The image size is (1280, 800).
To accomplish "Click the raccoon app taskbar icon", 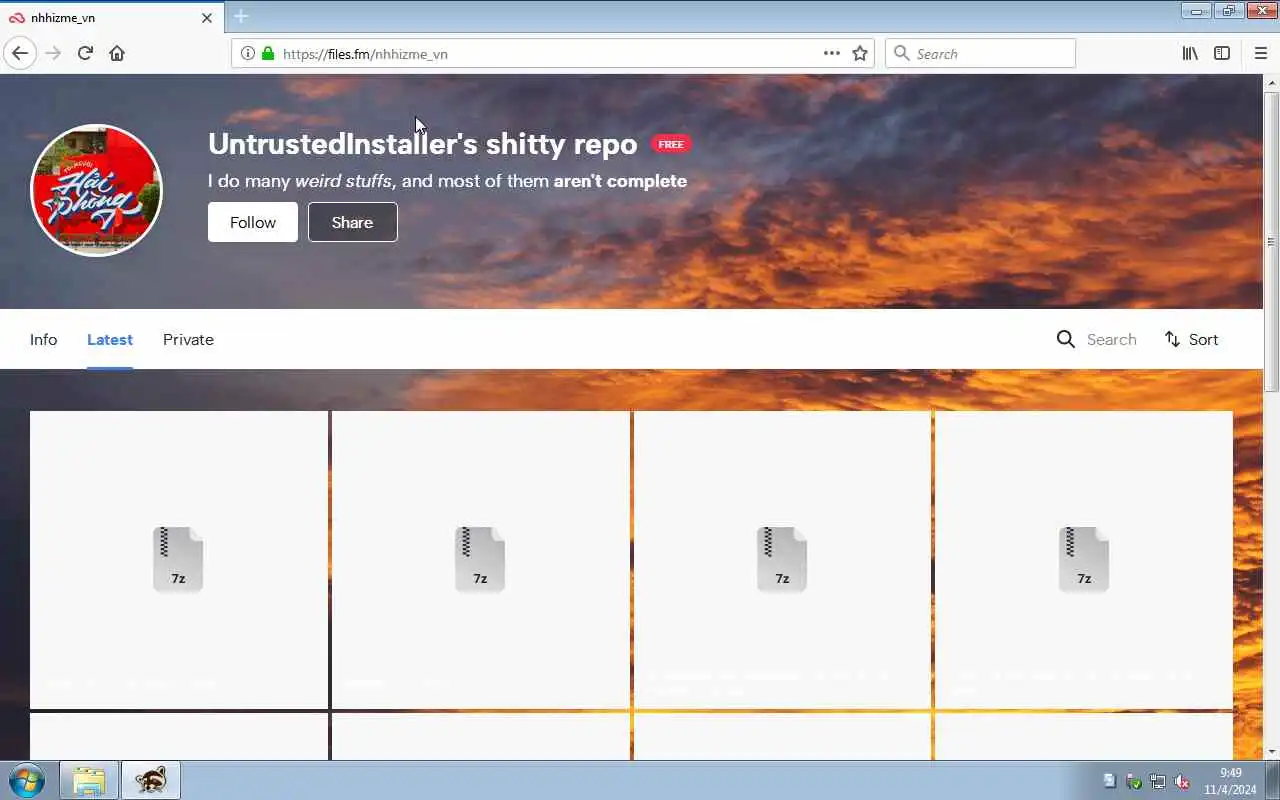I will click(151, 780).
